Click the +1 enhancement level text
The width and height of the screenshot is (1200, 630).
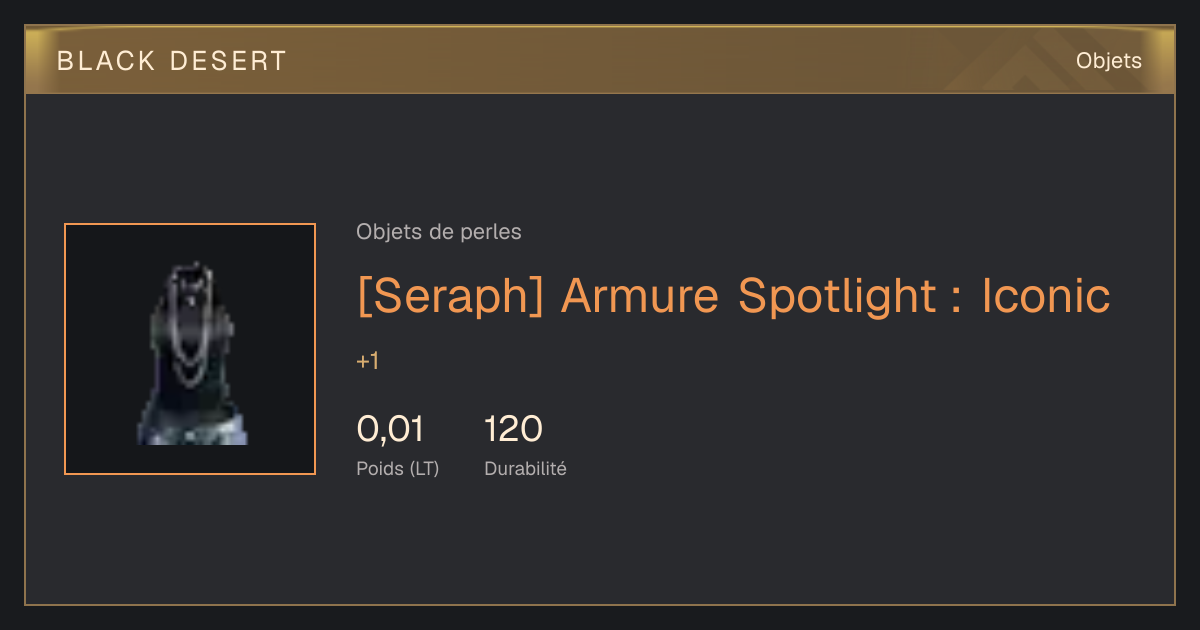click(x=367, y=361)
